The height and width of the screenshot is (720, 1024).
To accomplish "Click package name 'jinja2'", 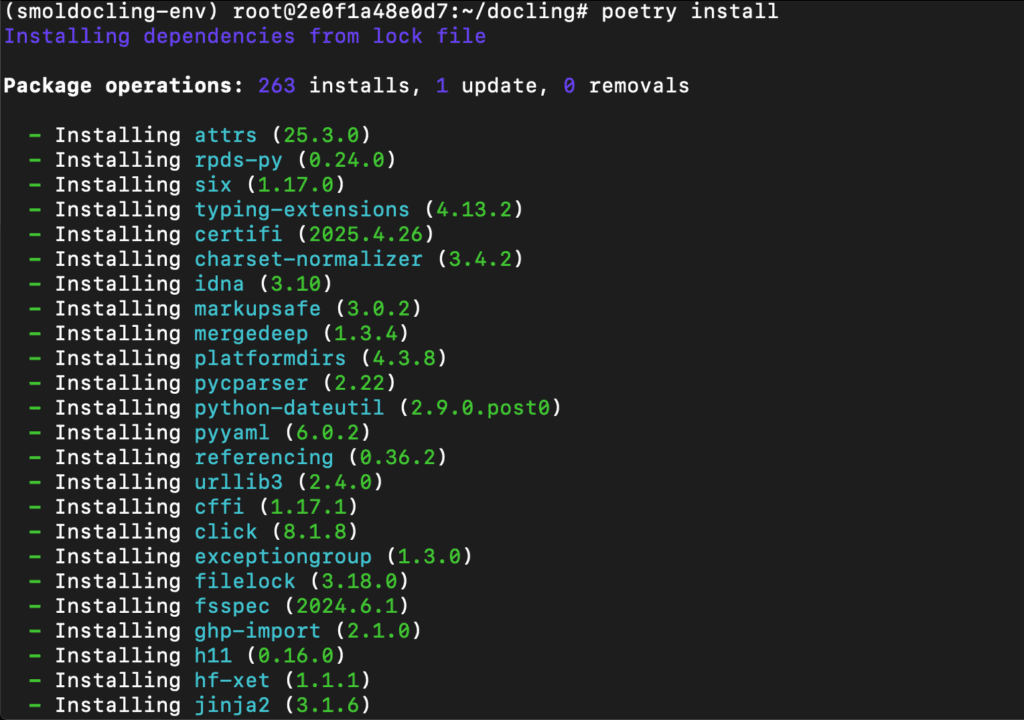I will (232, 705).
